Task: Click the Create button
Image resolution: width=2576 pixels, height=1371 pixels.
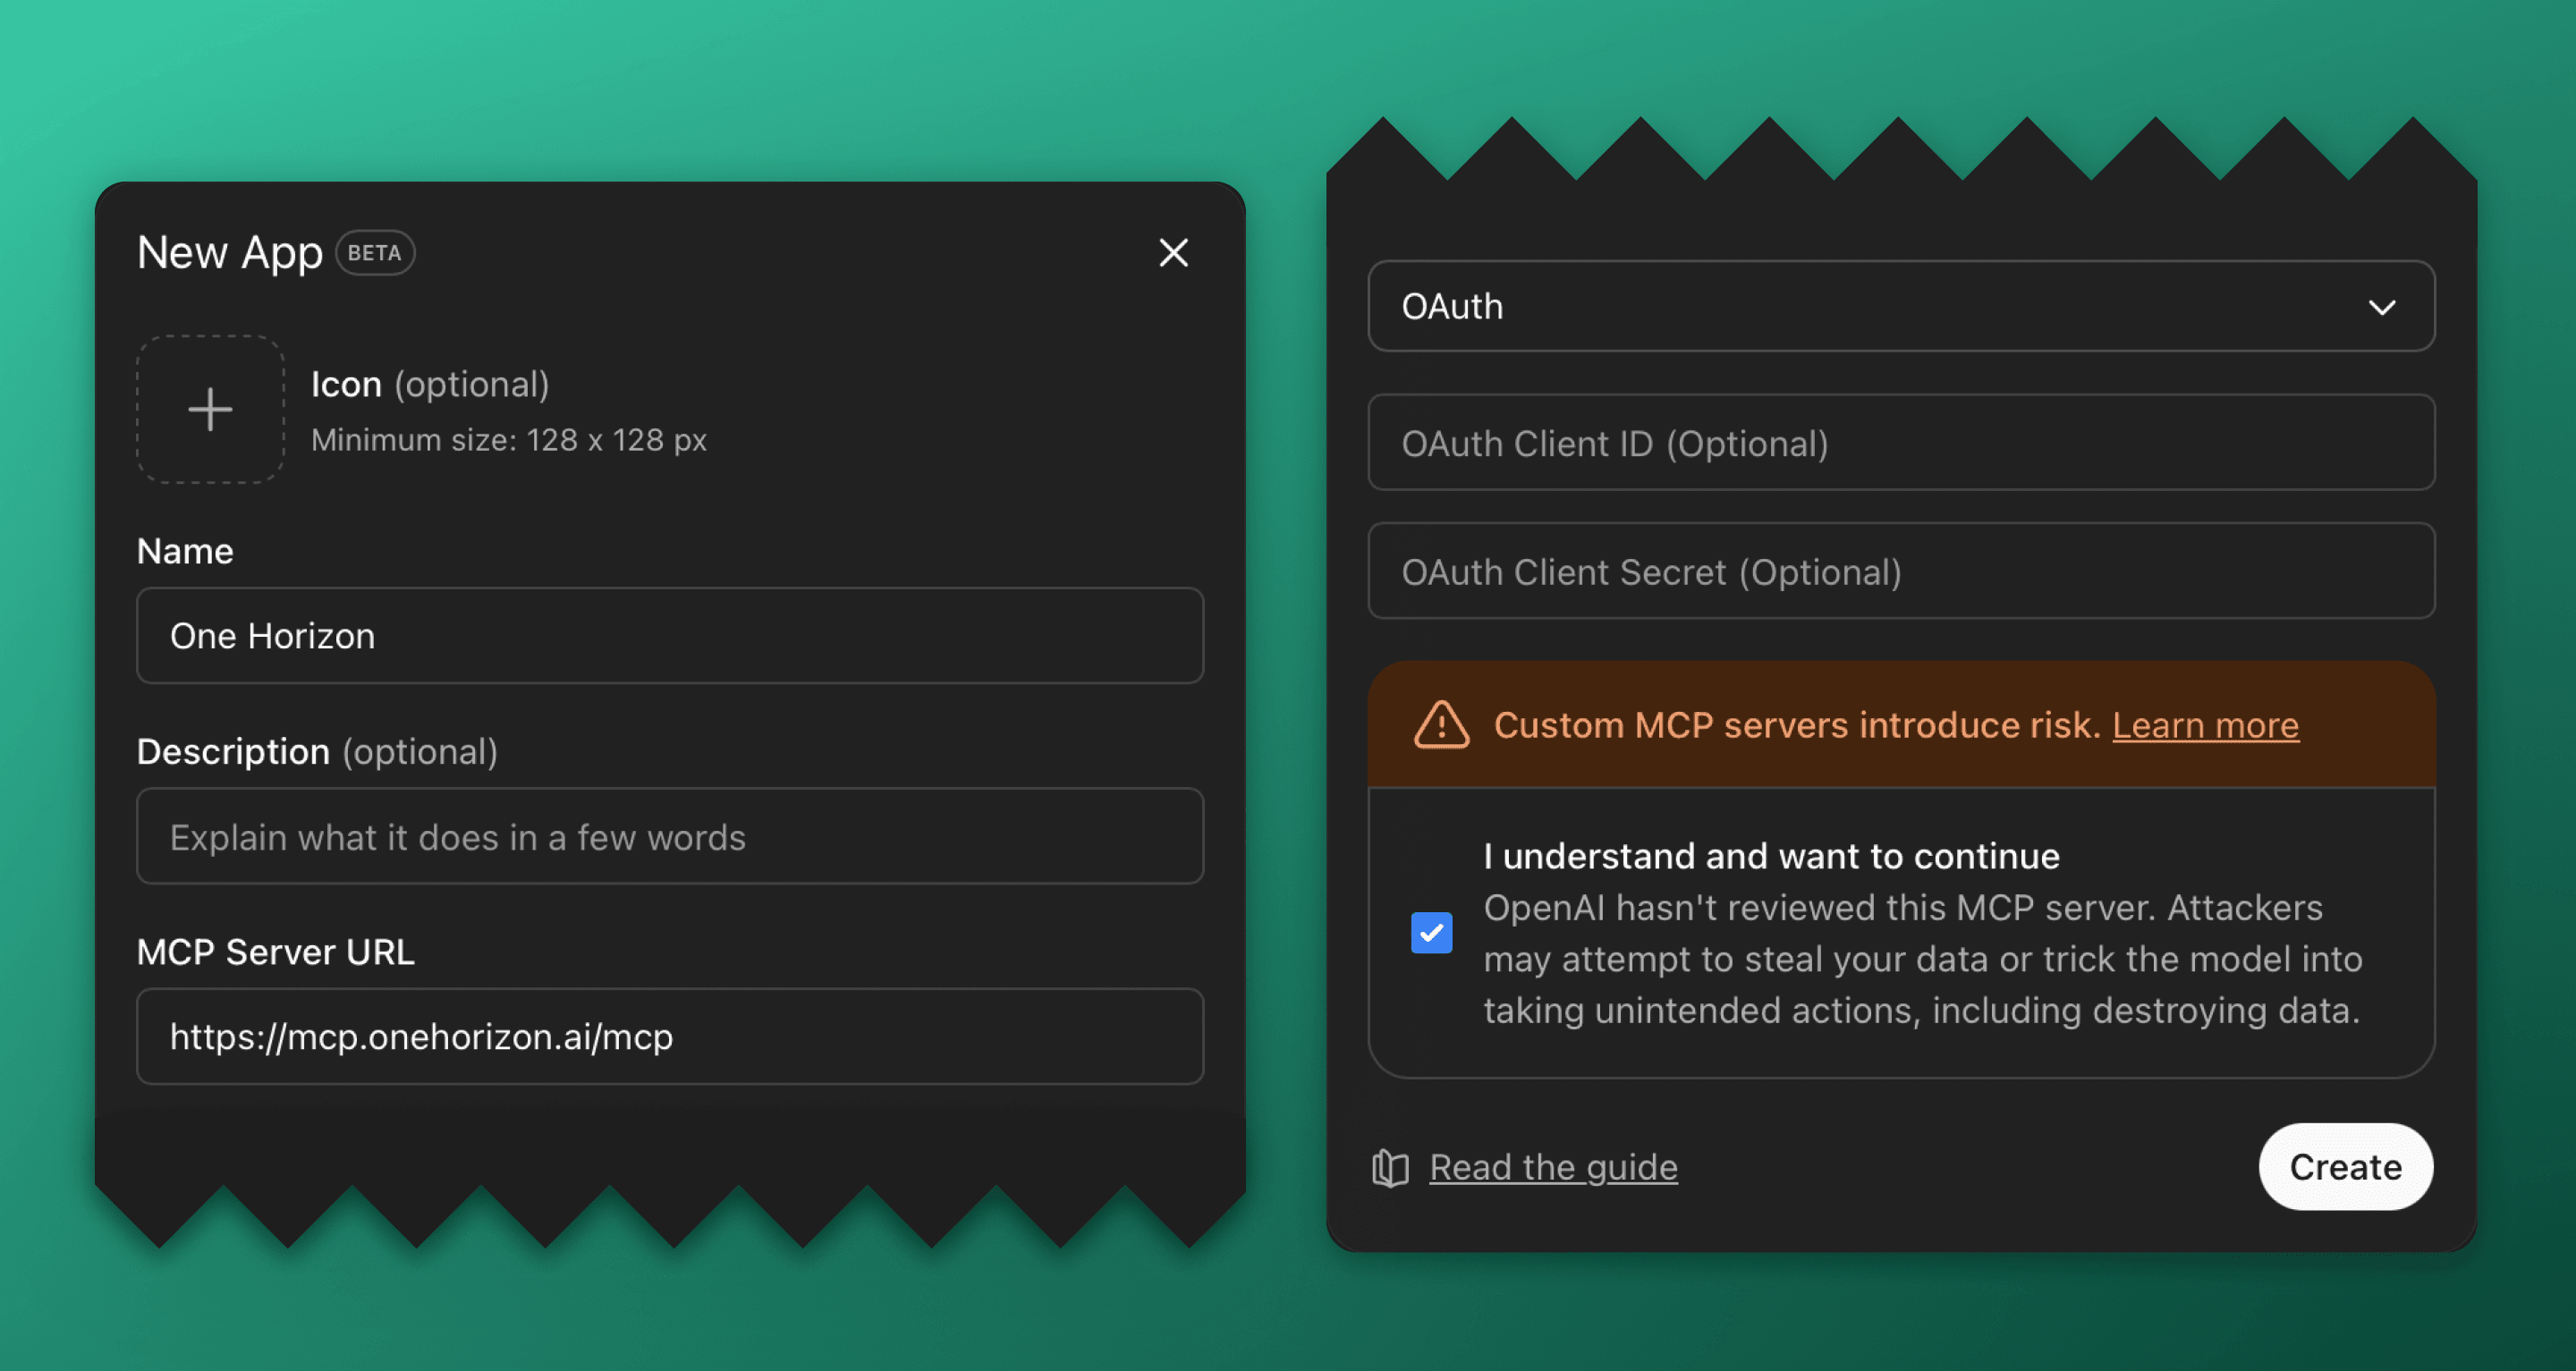Action: [x=2345, y=1167]
